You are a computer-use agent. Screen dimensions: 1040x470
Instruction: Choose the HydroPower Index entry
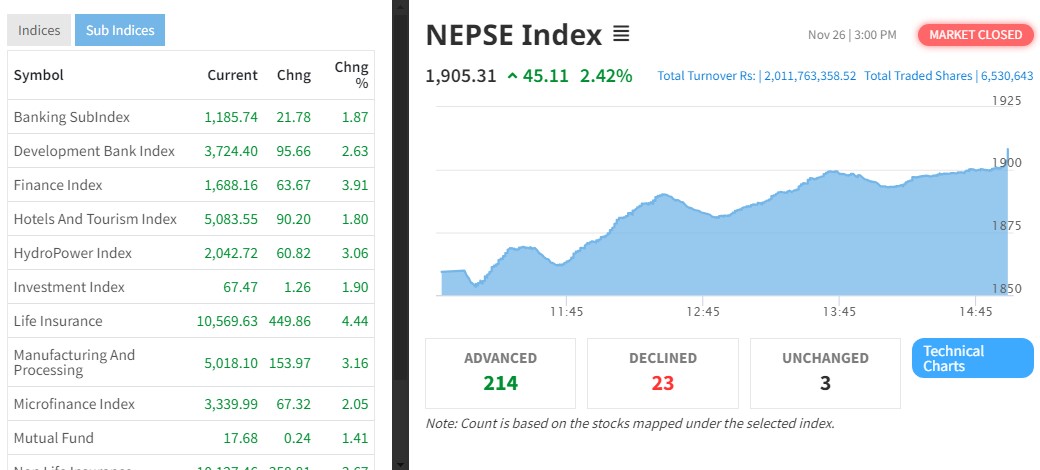pos(73,253)
